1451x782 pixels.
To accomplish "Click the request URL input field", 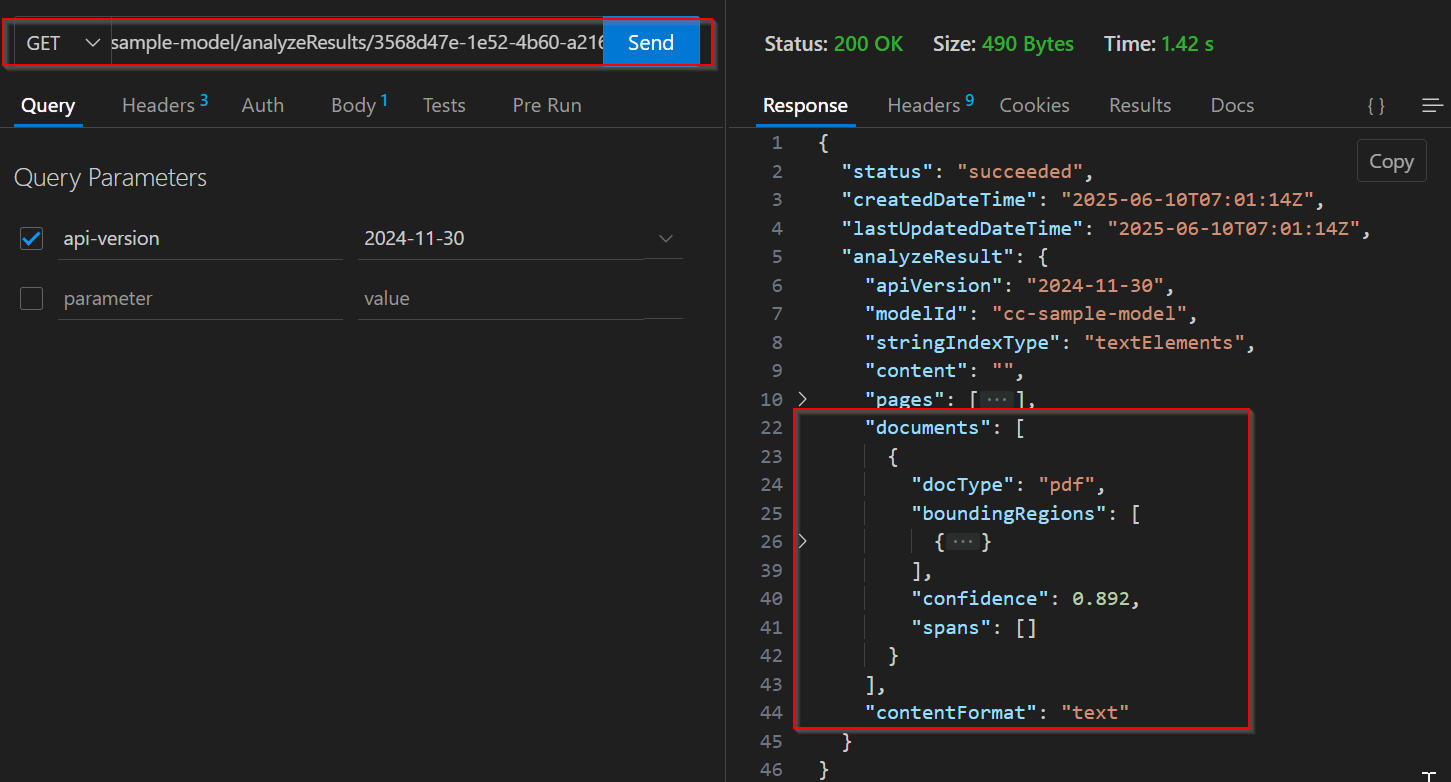I will [x=350, y=43].
